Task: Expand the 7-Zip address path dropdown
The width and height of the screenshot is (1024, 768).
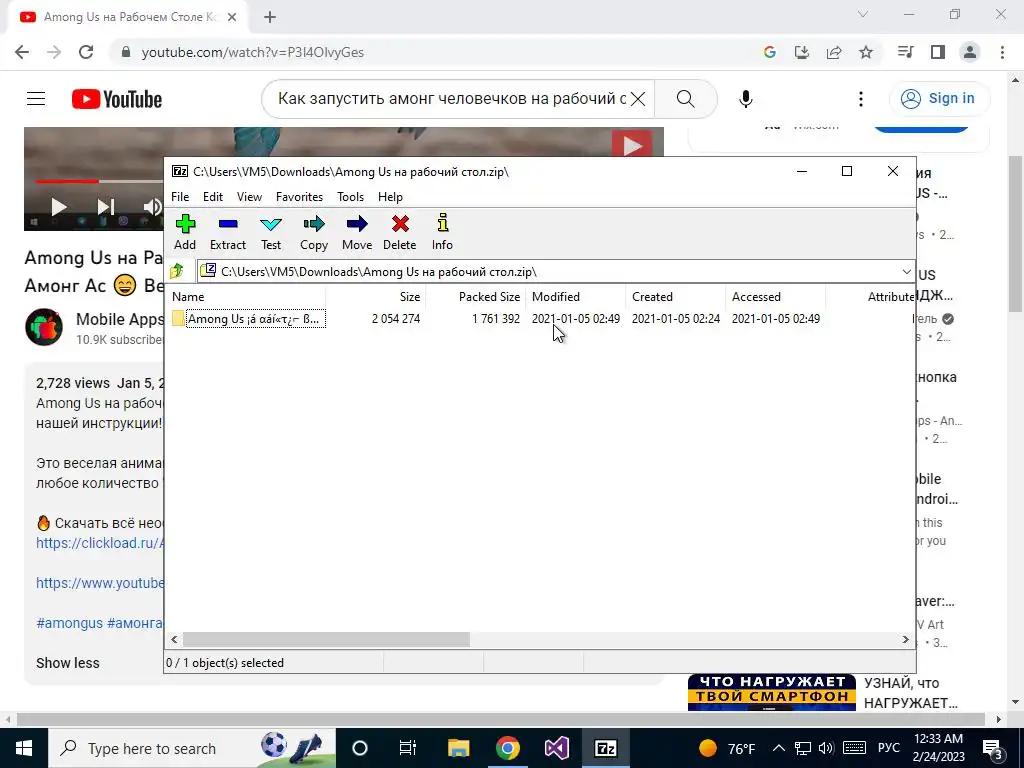Action: (x=906, y=272)
